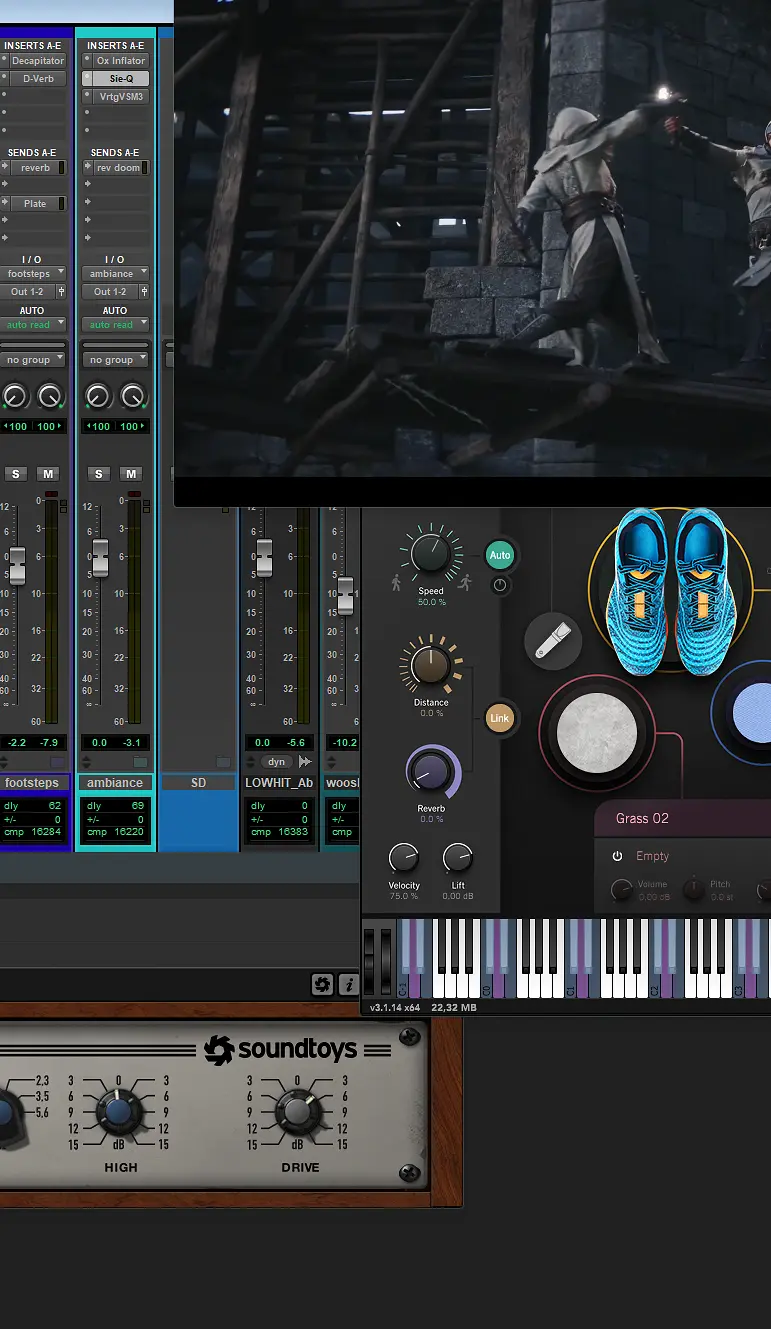Screen dimensions: 771x1329
Task: Solo the footsteps track
Action: click(x=16, y=473)
